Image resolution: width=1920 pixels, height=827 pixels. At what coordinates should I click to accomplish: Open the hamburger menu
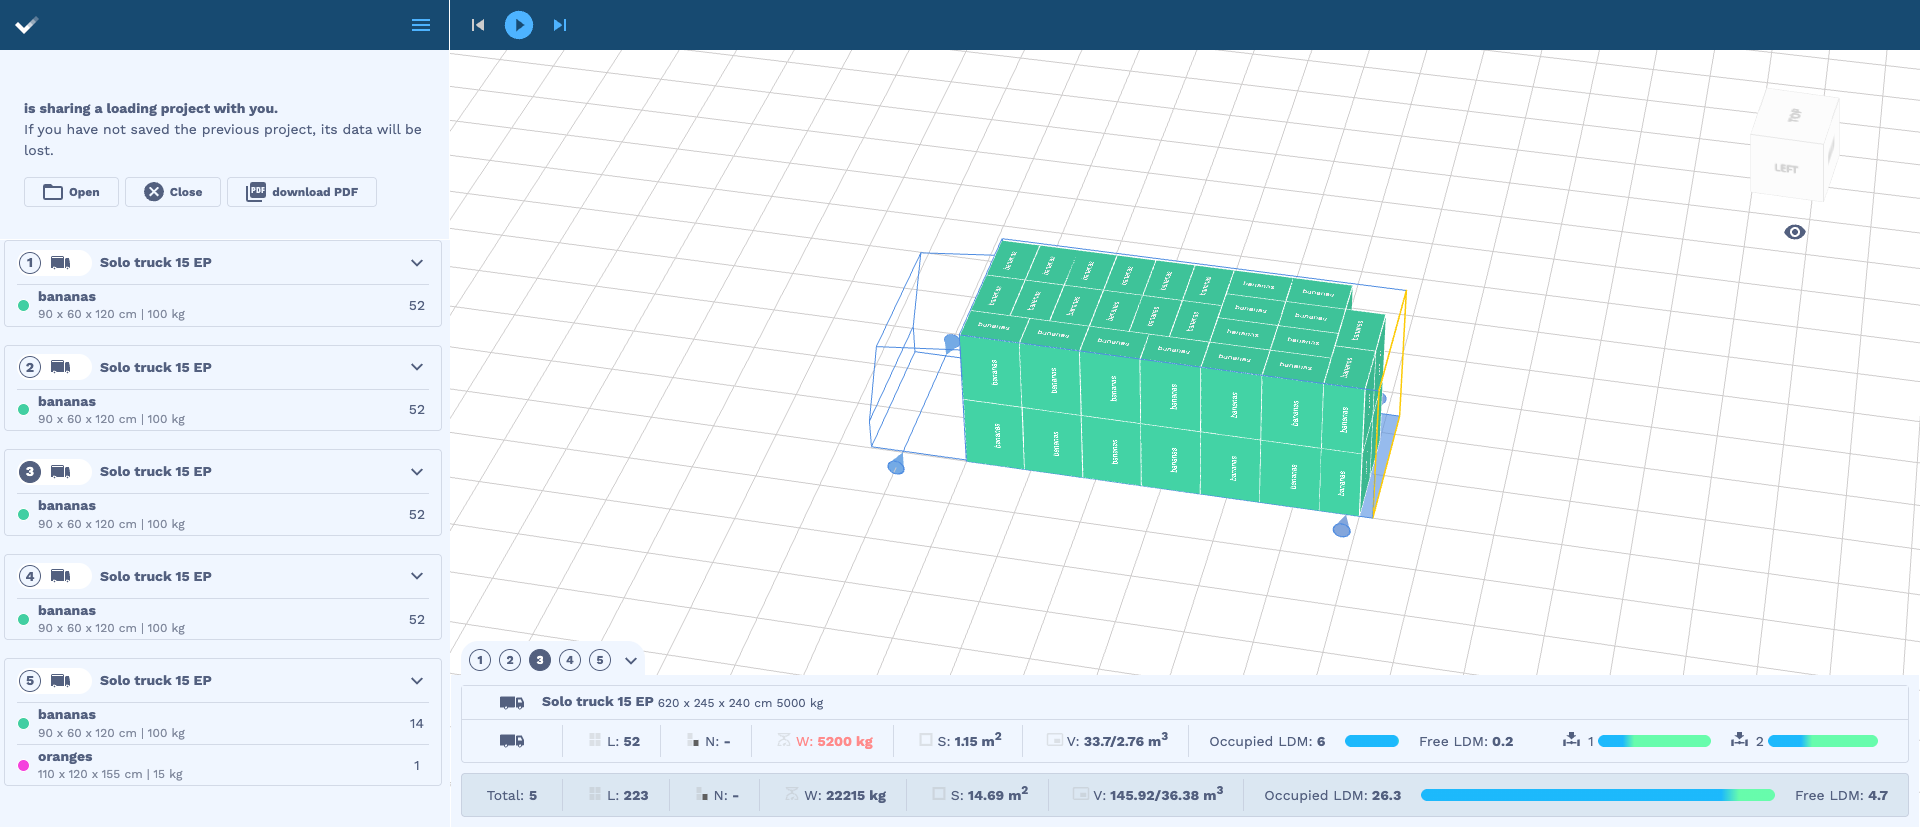coord(421,25)
